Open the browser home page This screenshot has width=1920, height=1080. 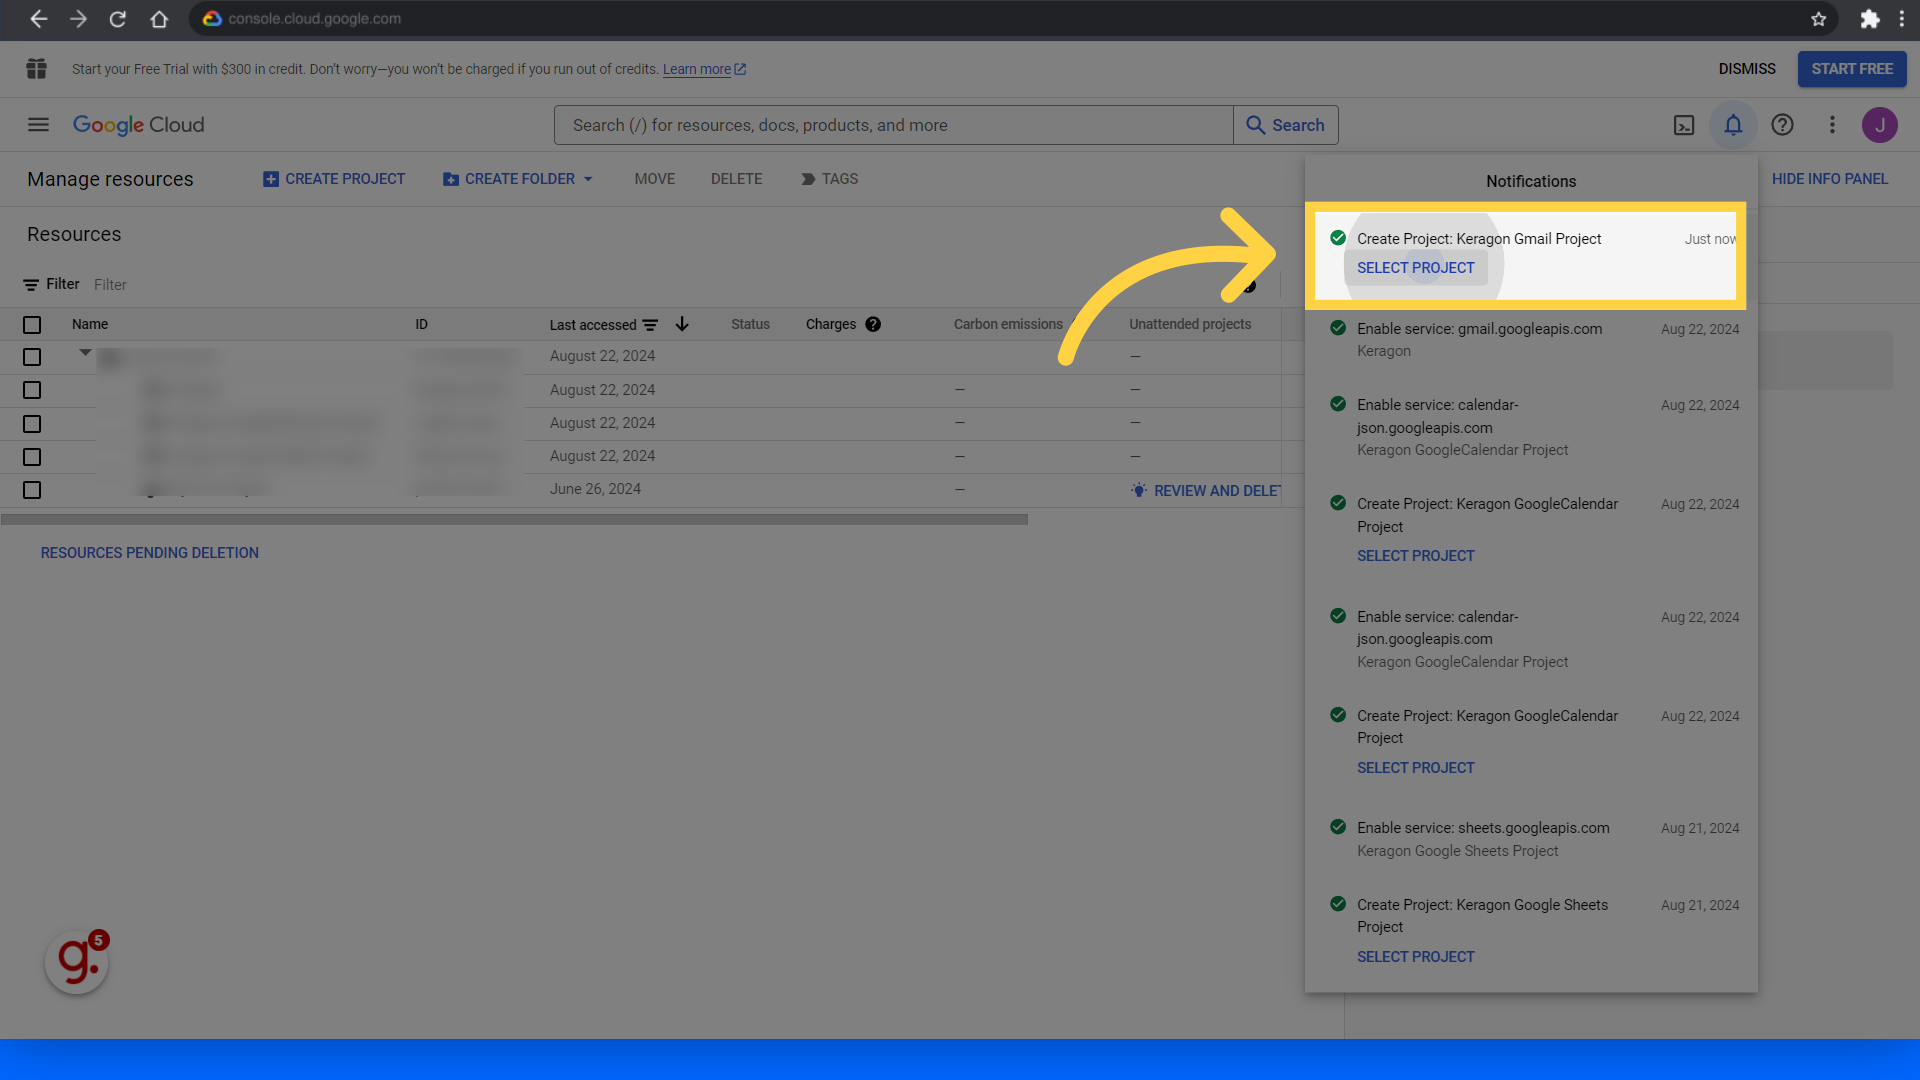tap(159, 19)
